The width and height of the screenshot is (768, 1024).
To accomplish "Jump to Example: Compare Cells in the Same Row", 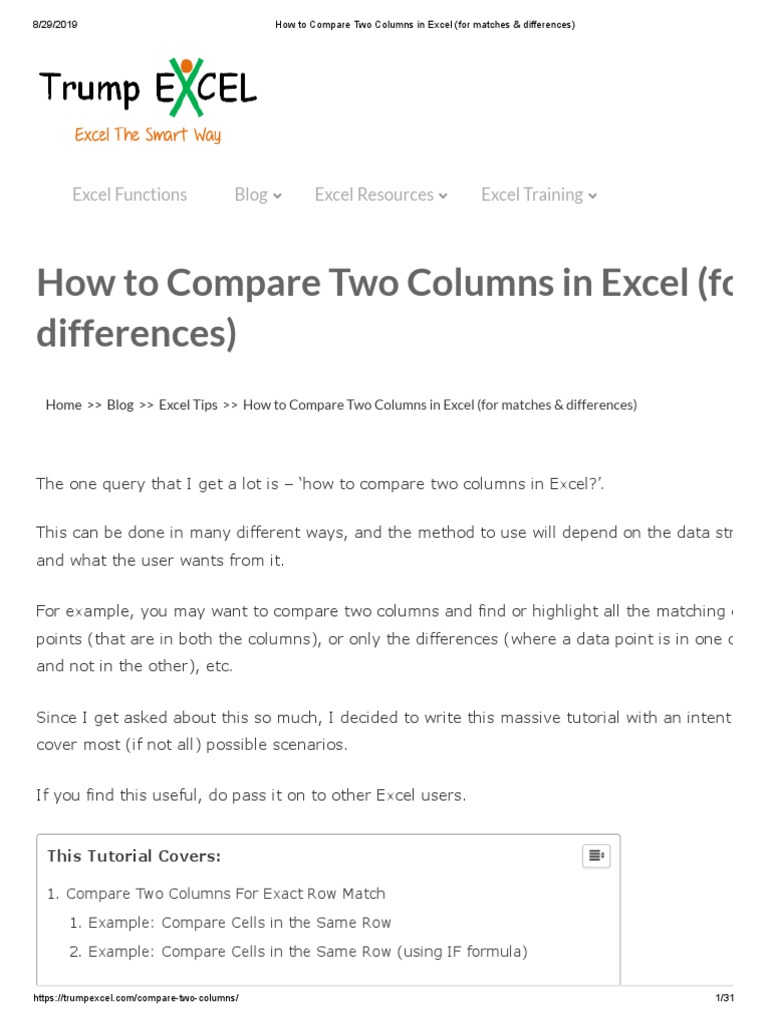I will tap(239, 922).
